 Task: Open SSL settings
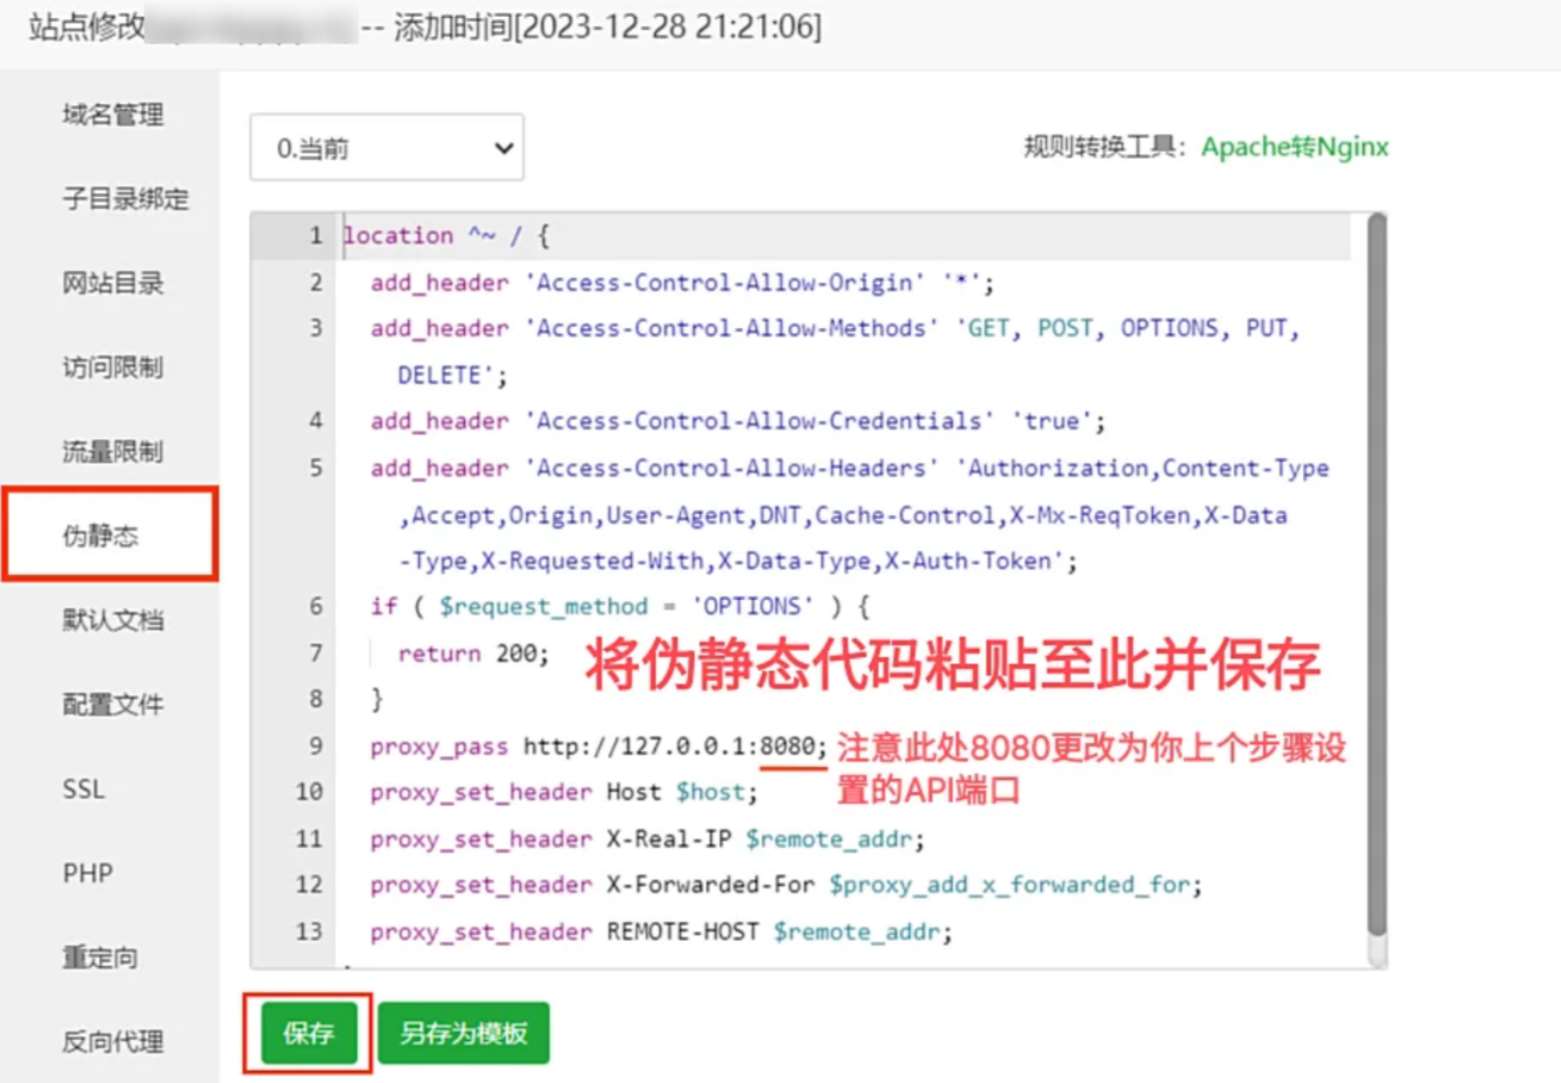coord(83,789)
